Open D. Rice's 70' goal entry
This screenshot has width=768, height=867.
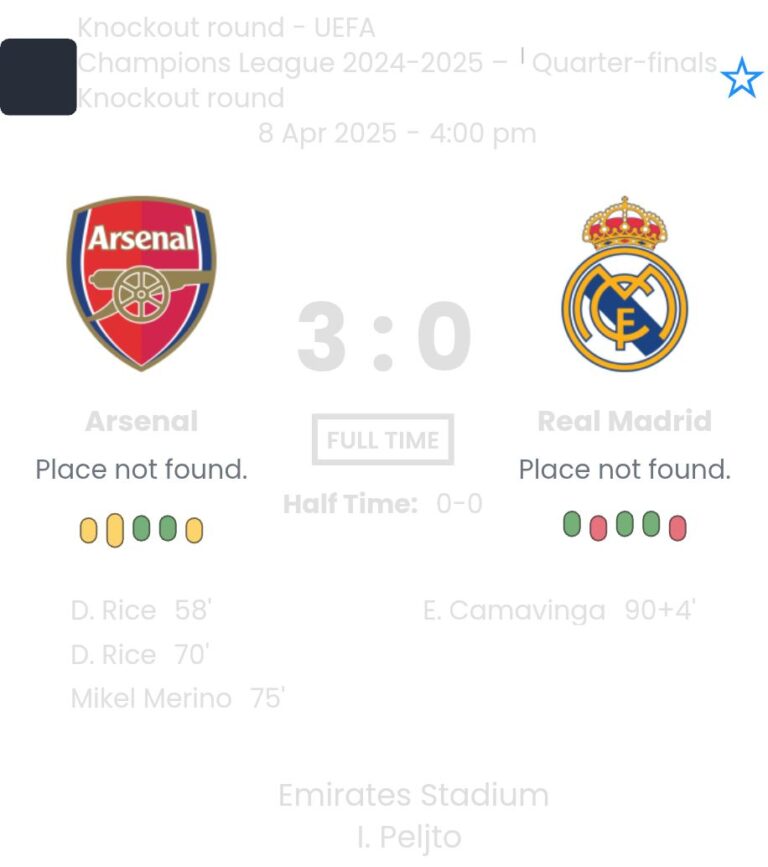point(139,654)
